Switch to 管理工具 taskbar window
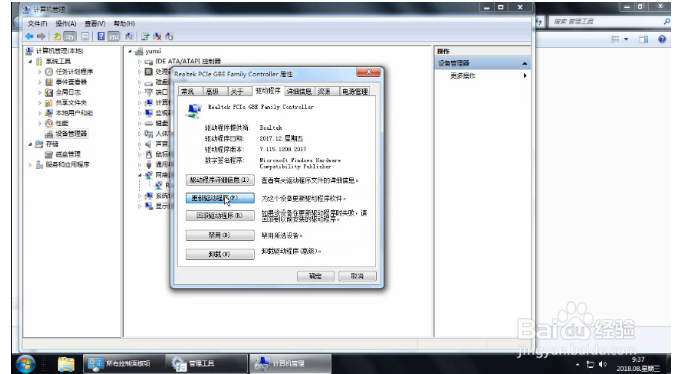 pyautogui.click(x=206, y=364)
